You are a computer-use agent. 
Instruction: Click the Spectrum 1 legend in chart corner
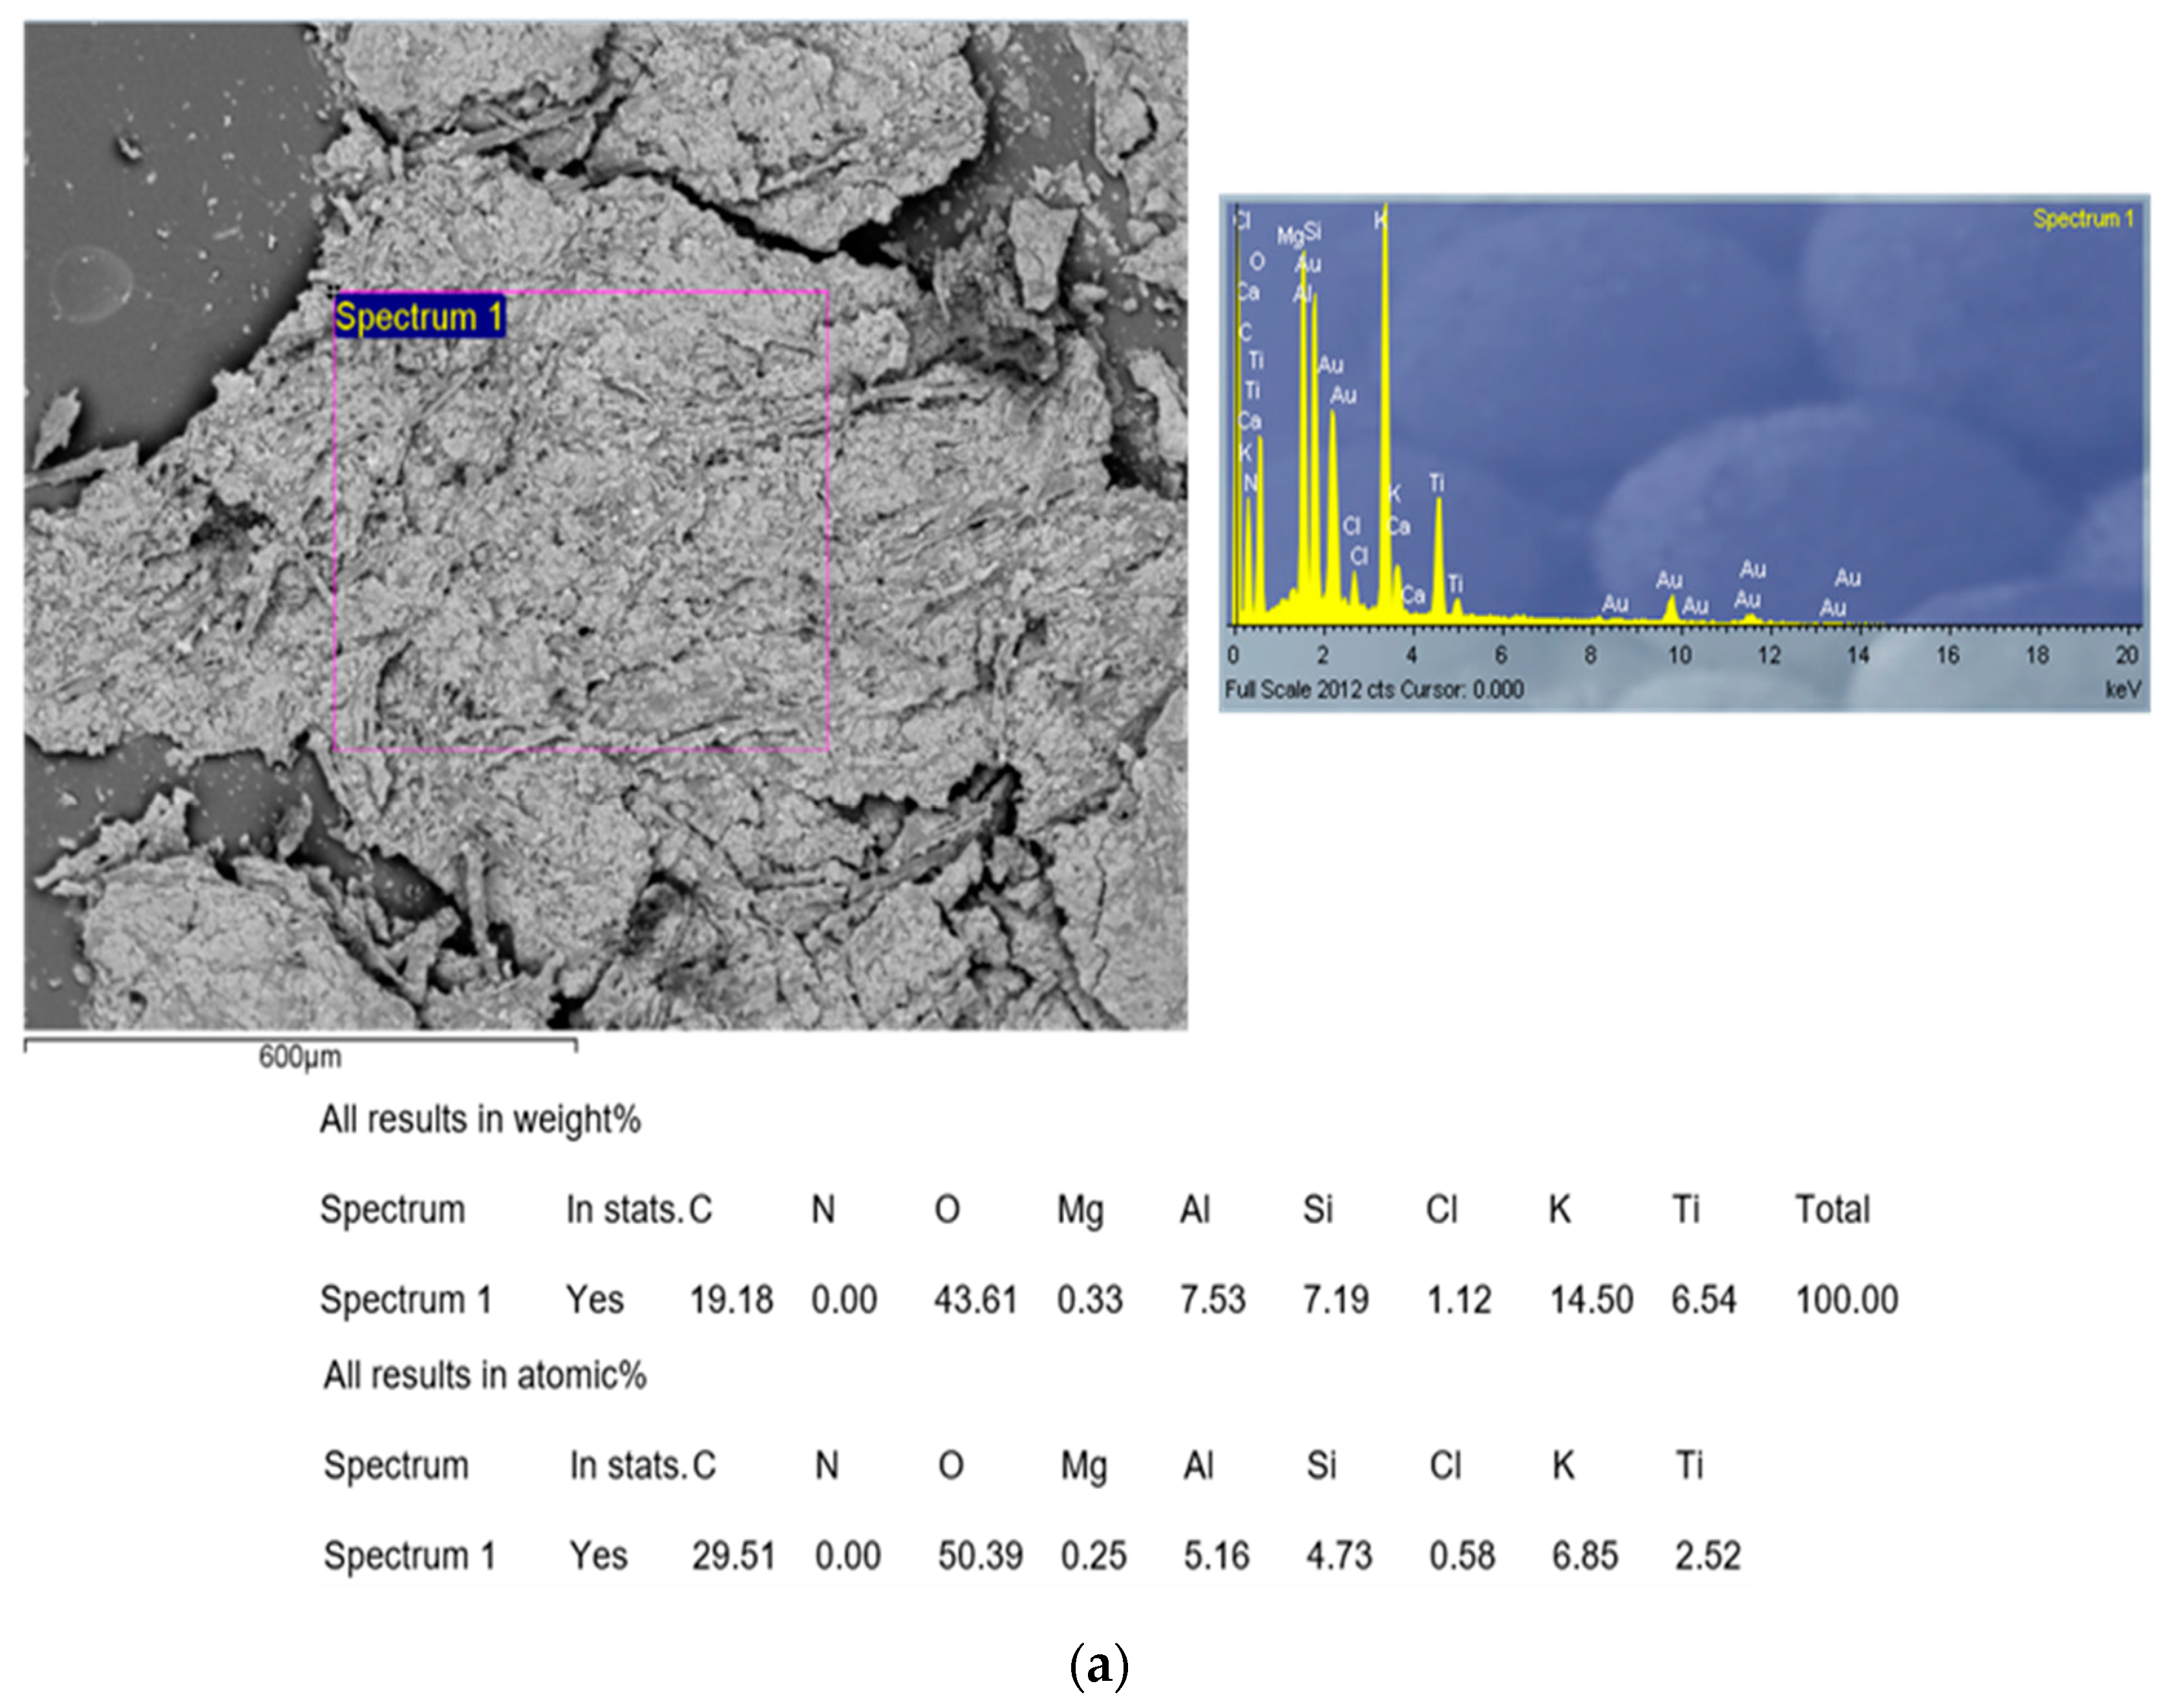point(2083,219)
